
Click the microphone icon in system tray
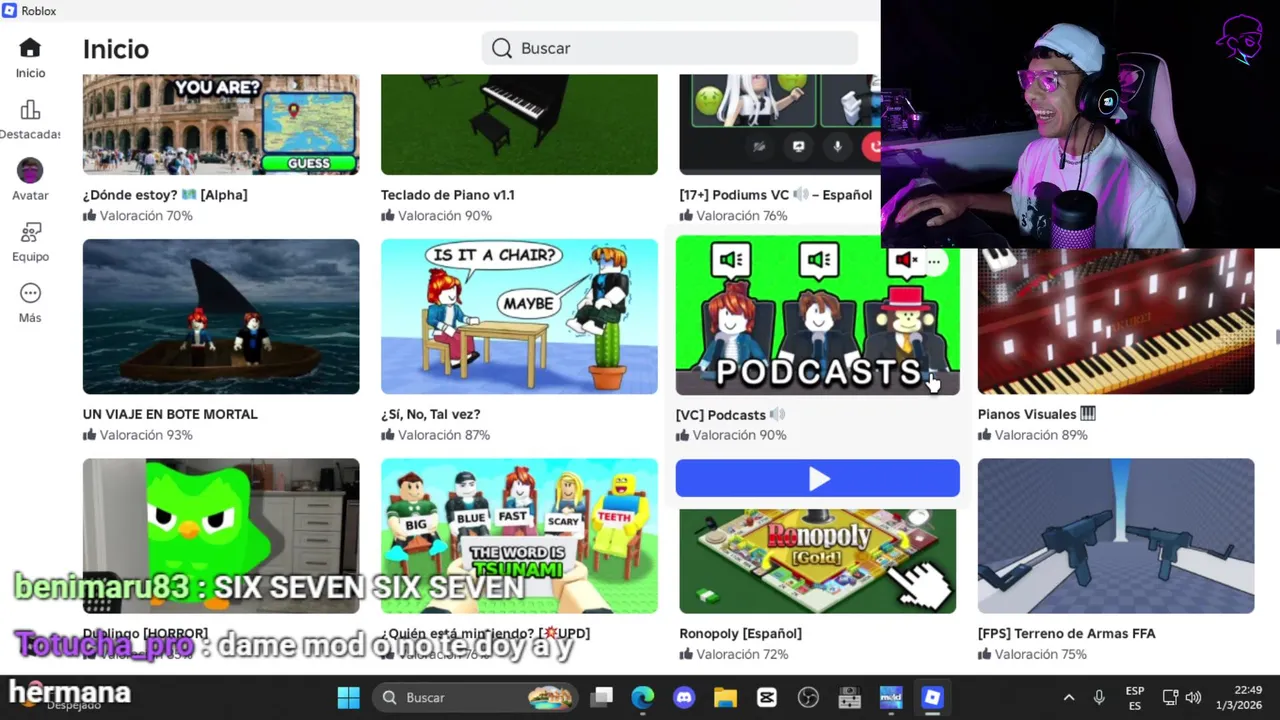[x=1099, y=697]
